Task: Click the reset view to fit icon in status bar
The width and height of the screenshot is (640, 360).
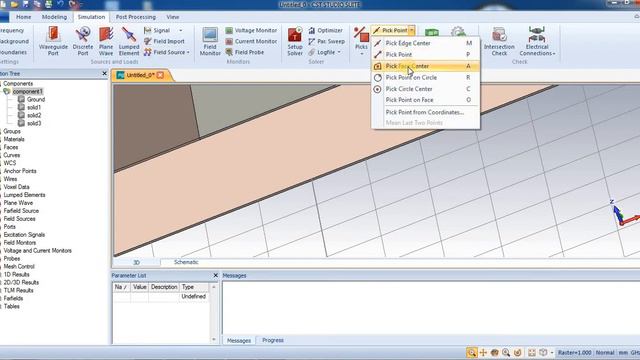Action: (531, 353)
